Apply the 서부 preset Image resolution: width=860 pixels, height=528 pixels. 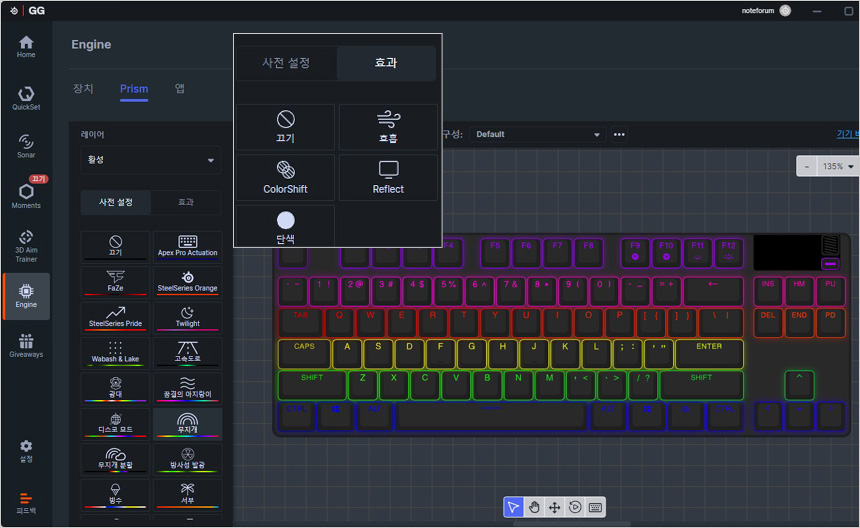click(x=188, y=494)
